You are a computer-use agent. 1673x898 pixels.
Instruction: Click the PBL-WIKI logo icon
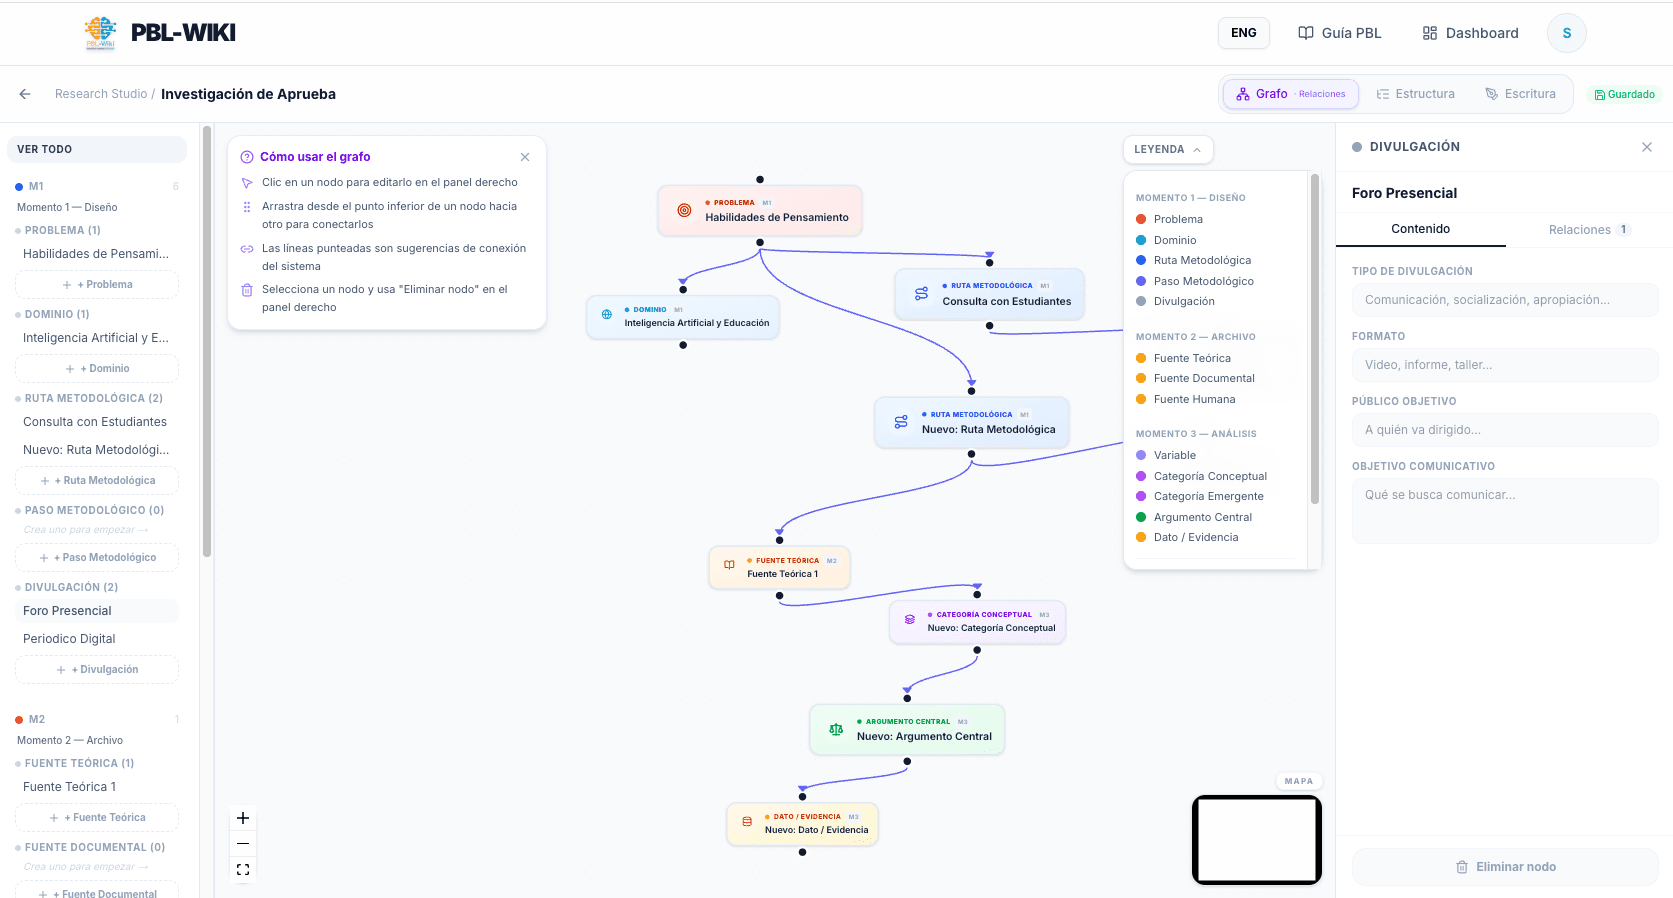tap(100, 33)
